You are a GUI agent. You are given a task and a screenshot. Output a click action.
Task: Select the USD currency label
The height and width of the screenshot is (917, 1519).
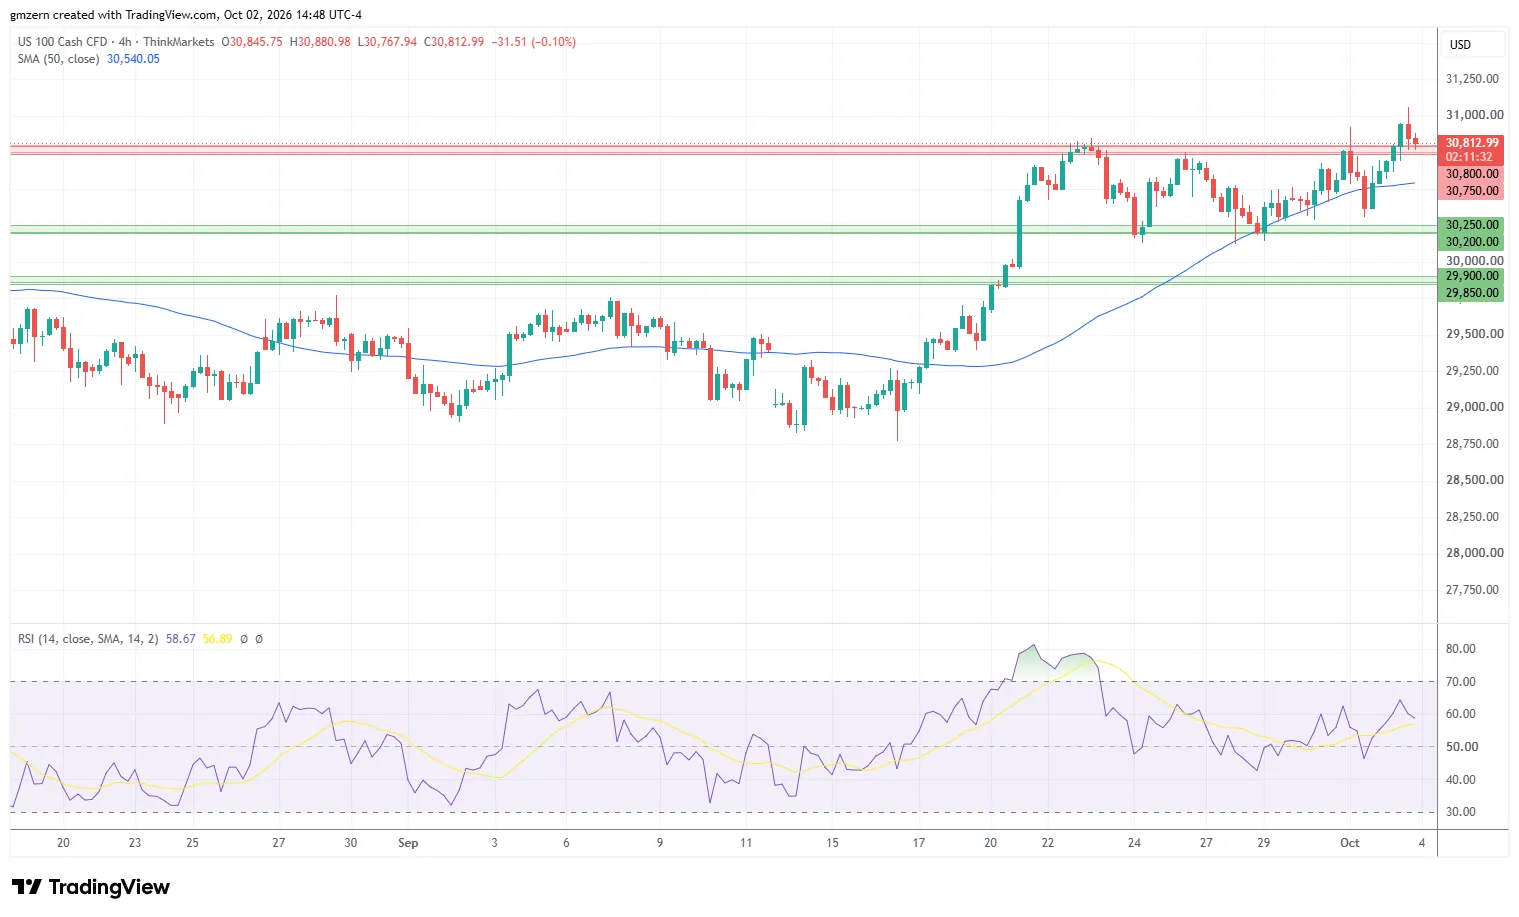click(x=1461, y=45)
